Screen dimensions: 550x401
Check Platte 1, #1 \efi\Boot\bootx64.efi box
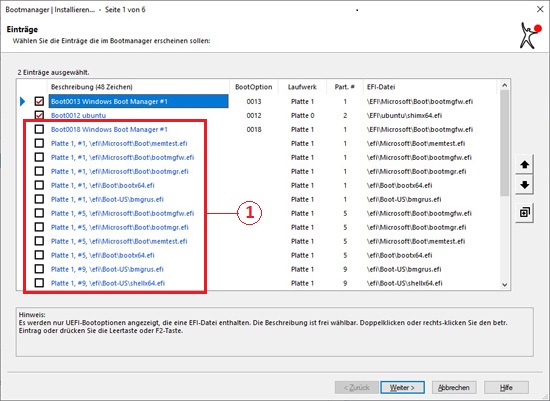click(39, 185)
